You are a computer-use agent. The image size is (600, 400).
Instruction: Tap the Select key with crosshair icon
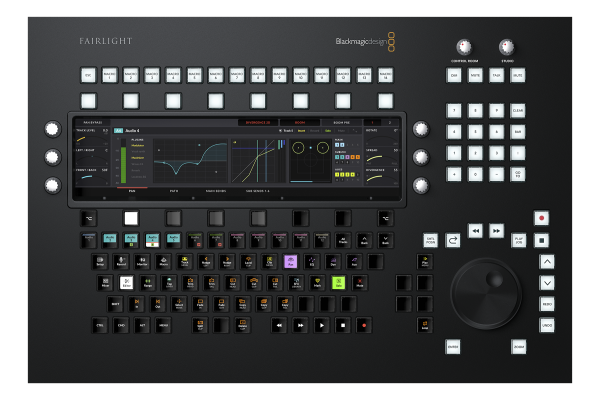tap(179, 304)
